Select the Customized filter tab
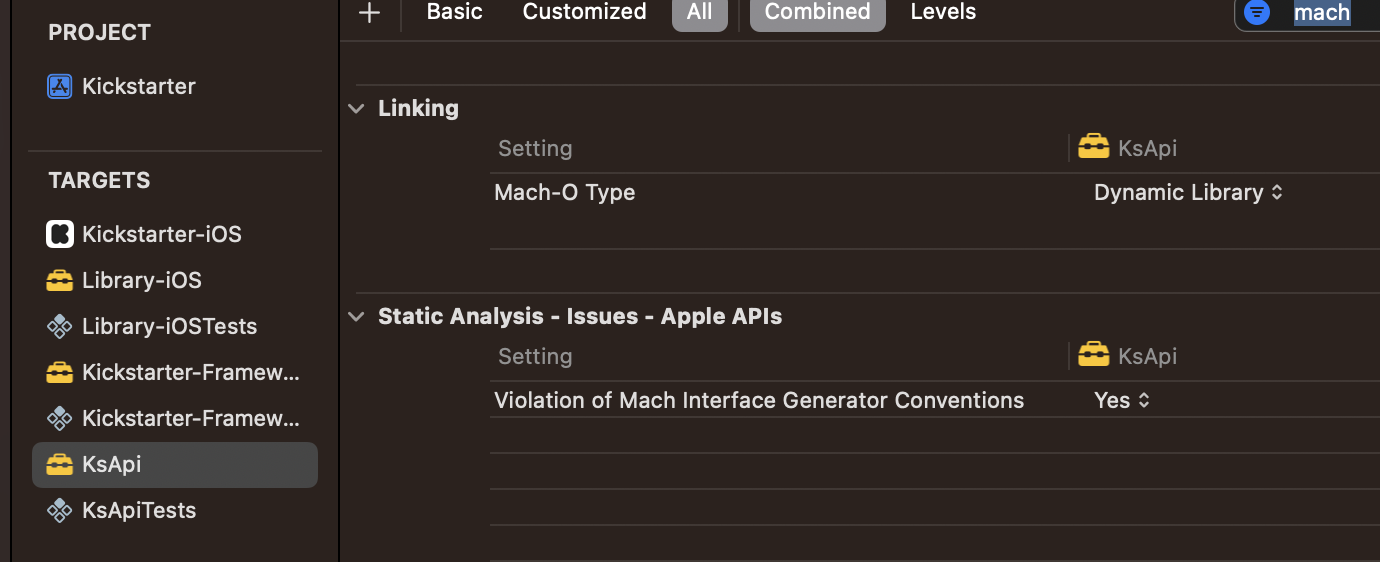 584,12
